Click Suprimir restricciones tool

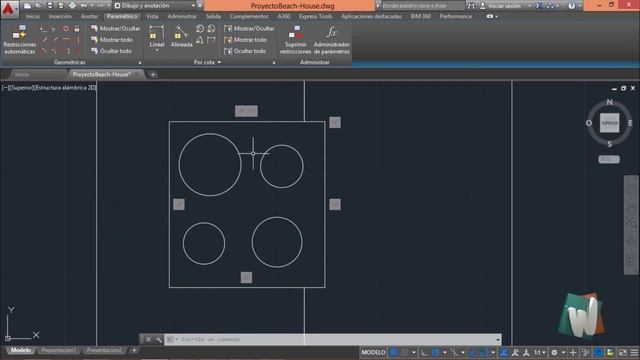coord(296,40)
